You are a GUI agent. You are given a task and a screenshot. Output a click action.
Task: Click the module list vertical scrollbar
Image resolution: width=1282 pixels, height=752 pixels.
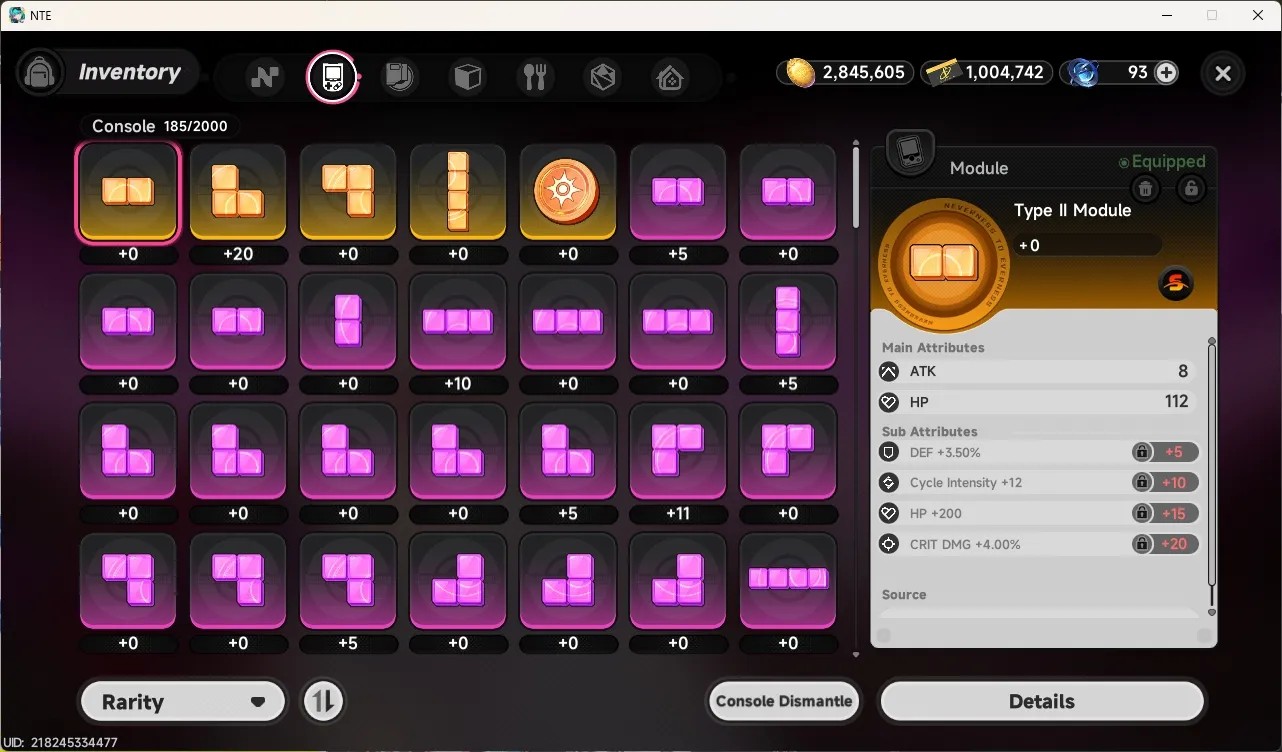click(x=856, y=187)
